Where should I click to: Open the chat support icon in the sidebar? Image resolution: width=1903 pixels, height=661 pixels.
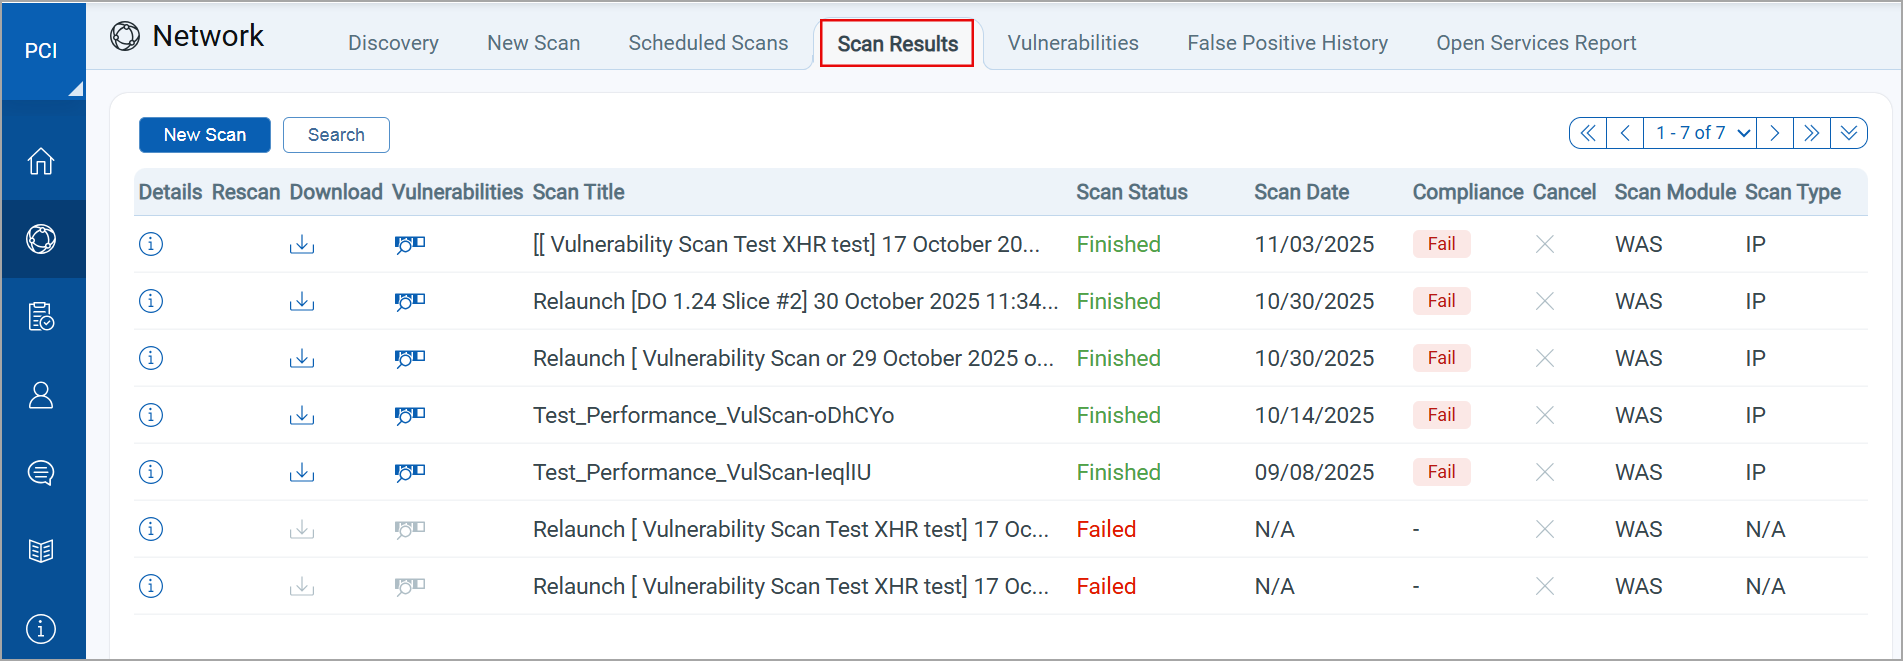click(x=41, y=472)
